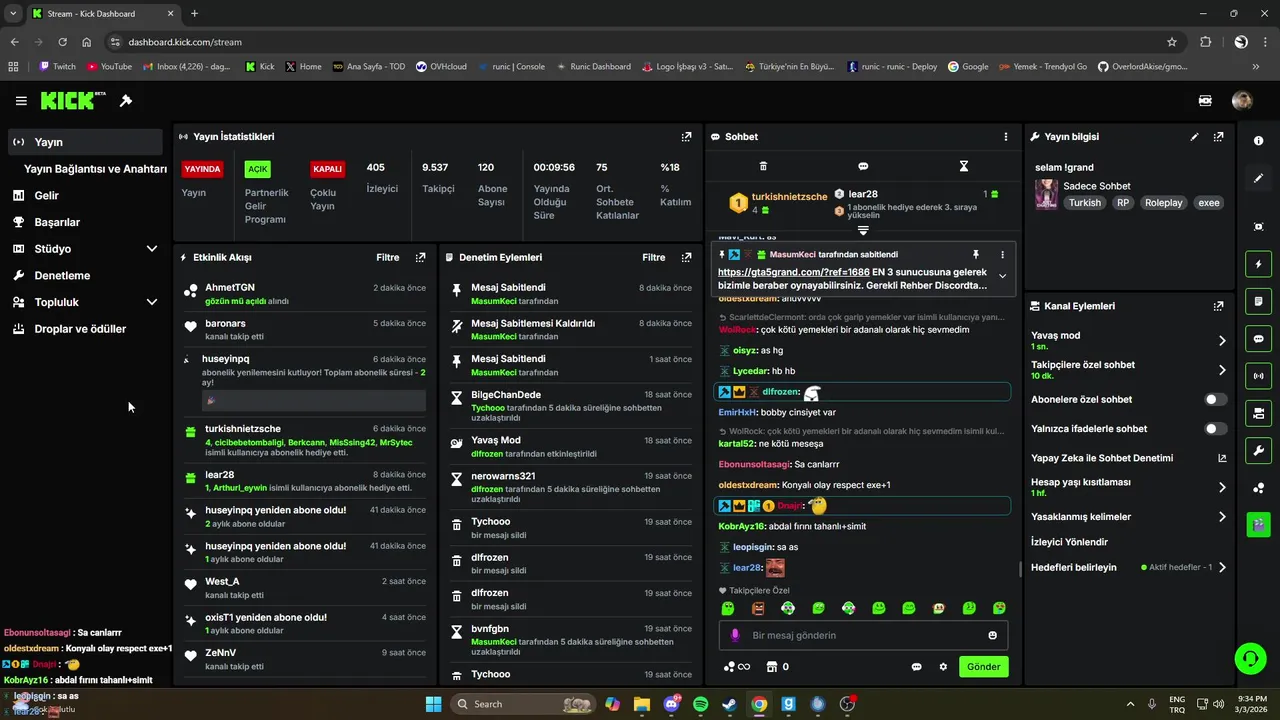The height and width of the screenshot is (720, 1280).
Task: Open Yayın Bağlantısı ve Anahtarı page
Action: [x=95, y=169]
